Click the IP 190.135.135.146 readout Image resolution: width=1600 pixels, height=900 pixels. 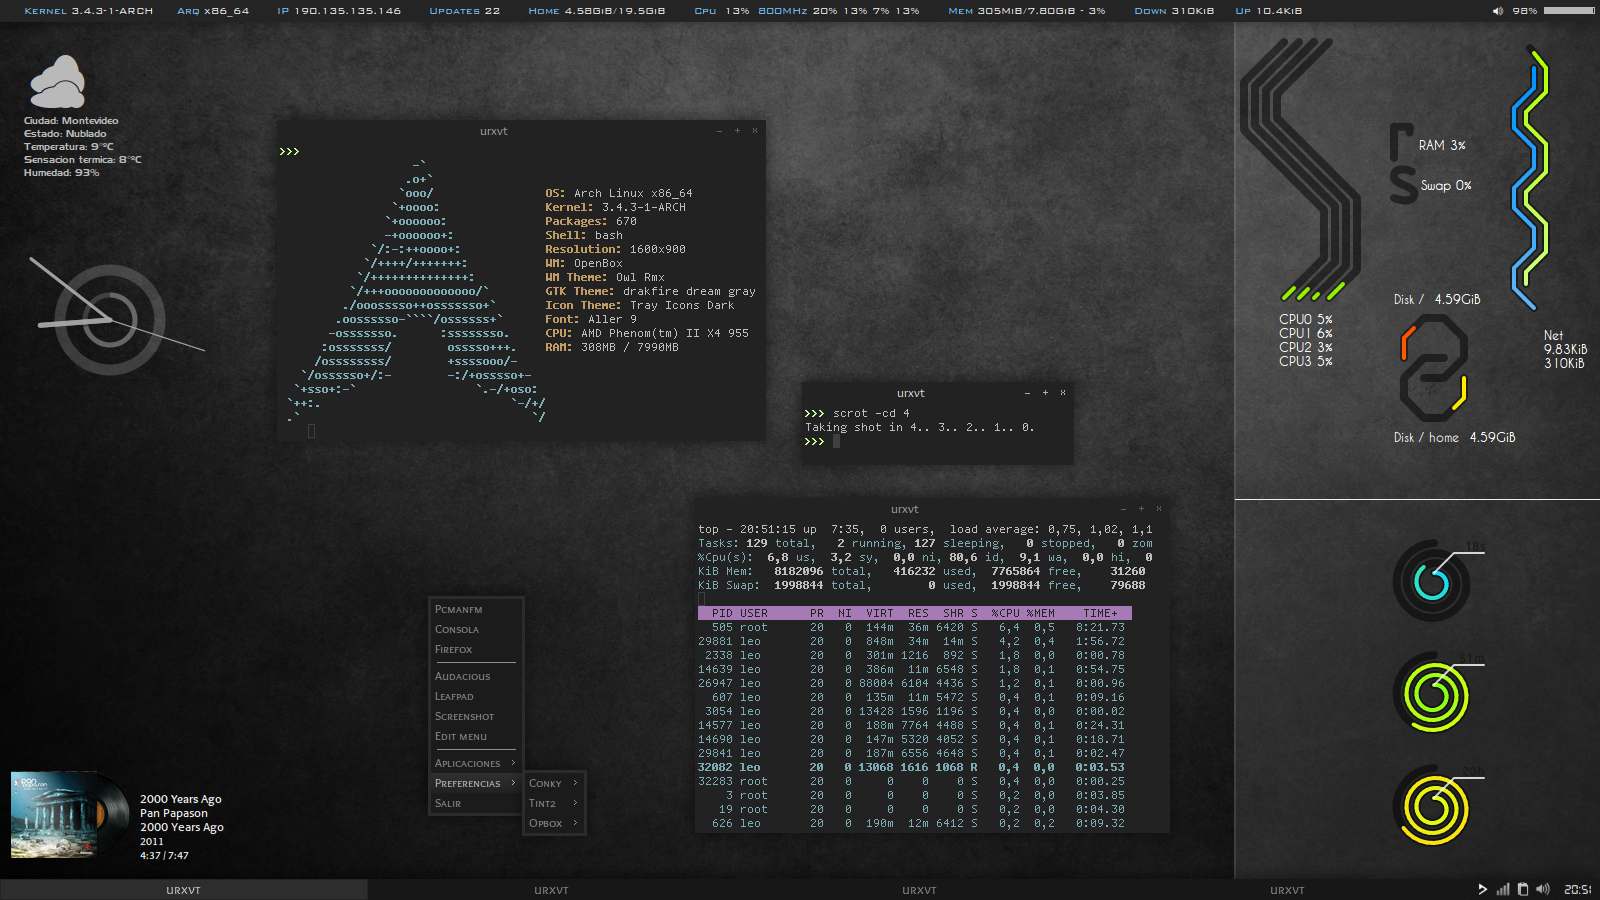click(339, 11)
